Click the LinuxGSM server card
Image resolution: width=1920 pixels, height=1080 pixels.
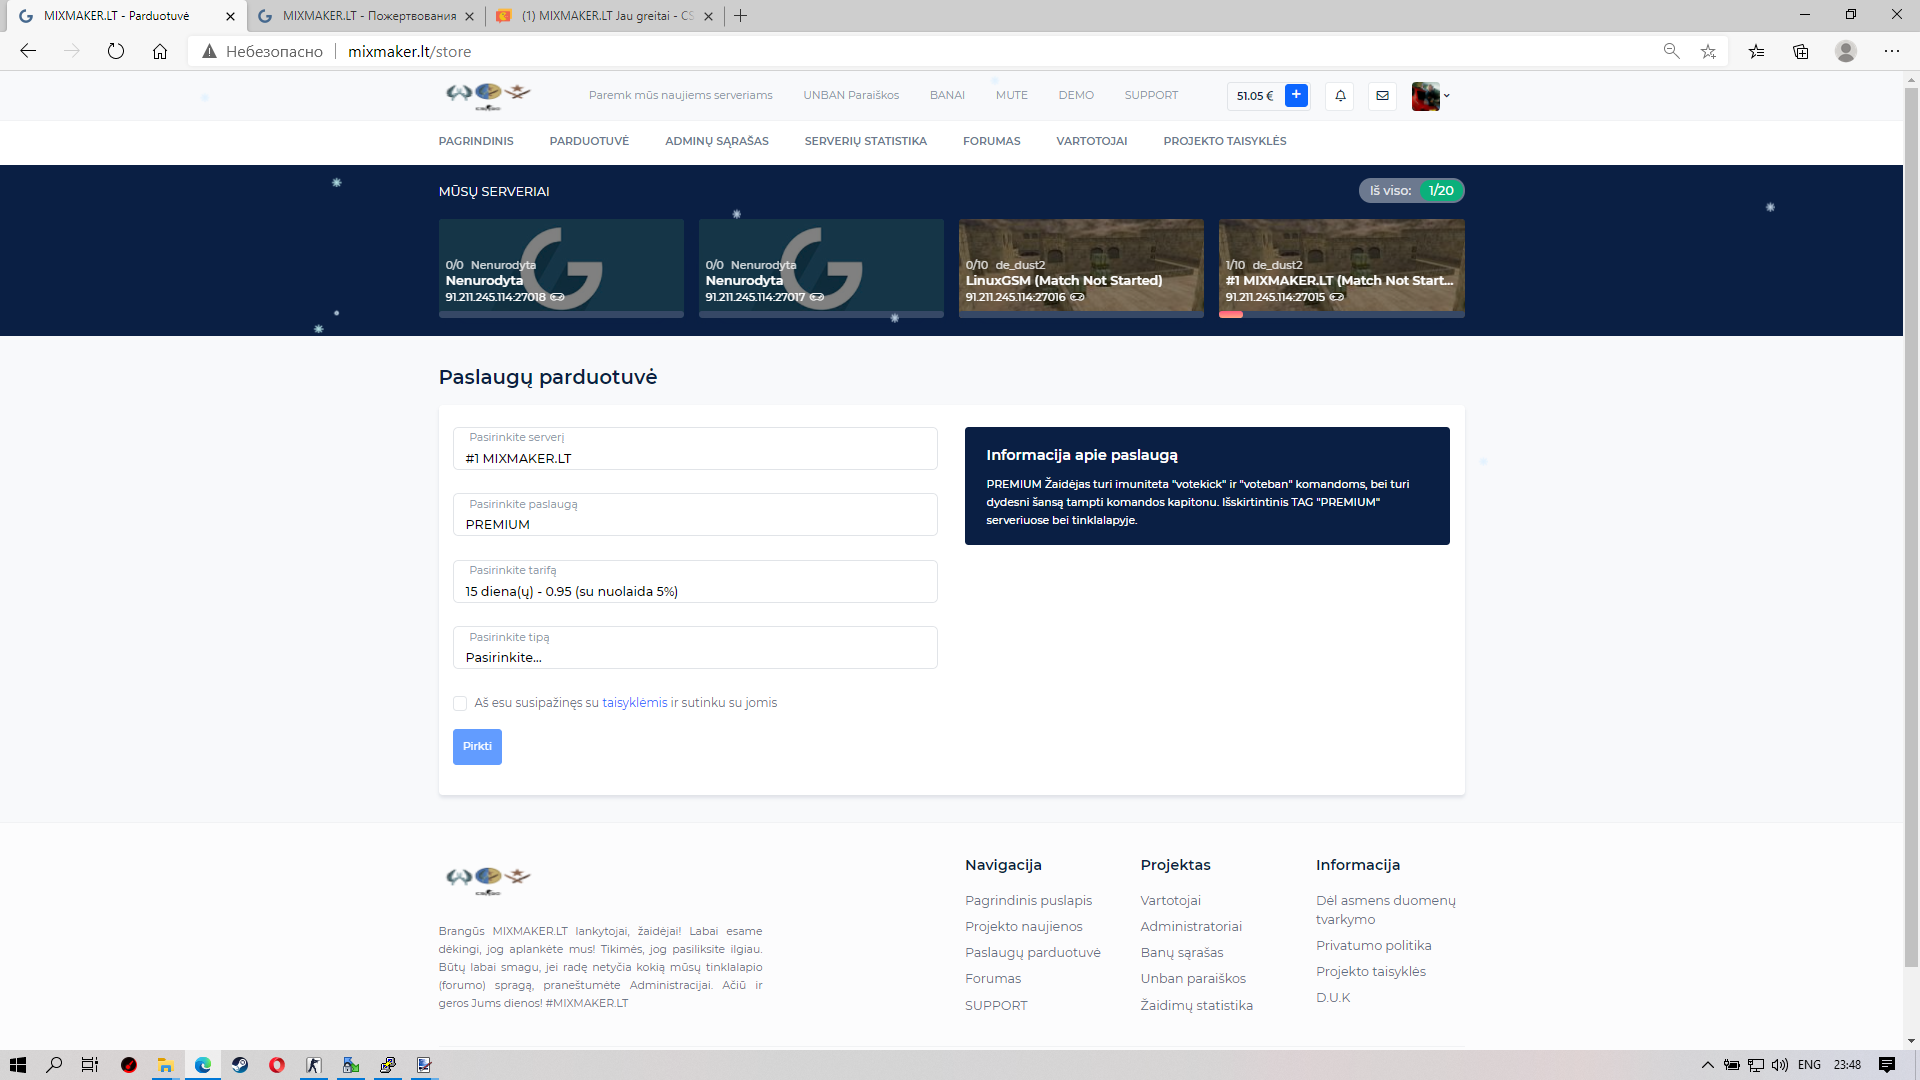click(1081, 268)
